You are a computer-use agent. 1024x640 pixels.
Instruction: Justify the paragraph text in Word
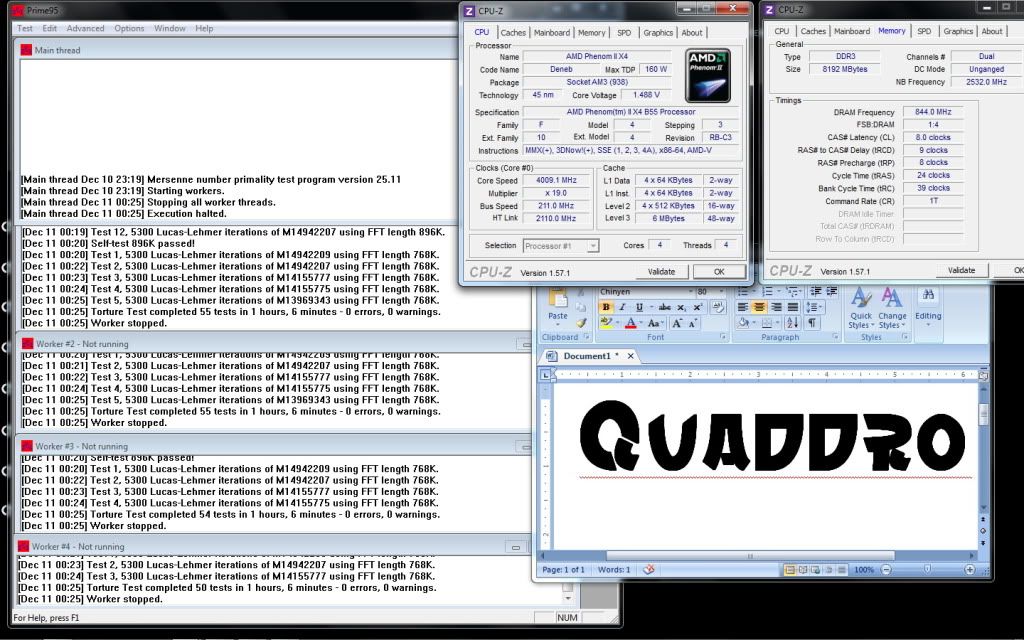pyautogui.click(x=793, y=307)
